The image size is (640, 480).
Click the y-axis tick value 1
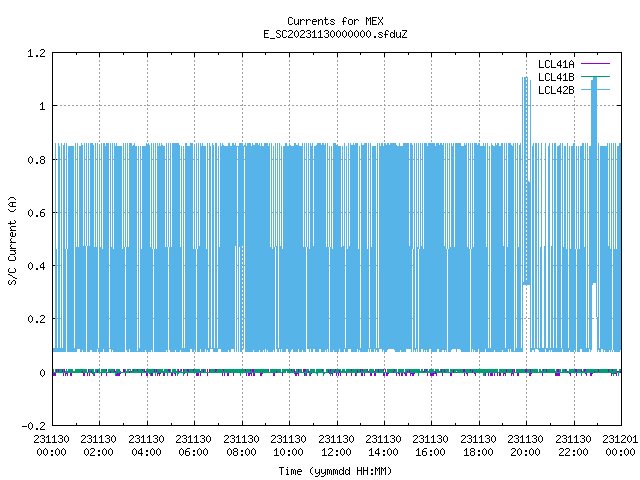click(x=42, y=107)
